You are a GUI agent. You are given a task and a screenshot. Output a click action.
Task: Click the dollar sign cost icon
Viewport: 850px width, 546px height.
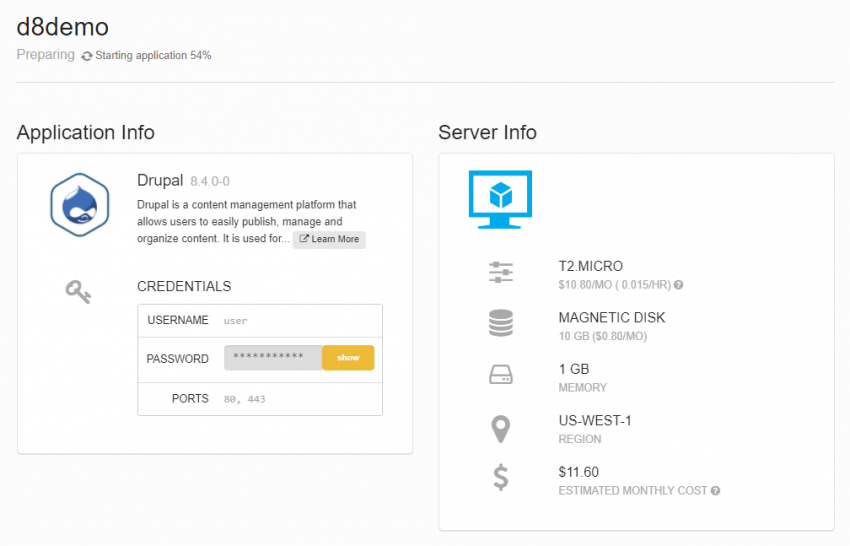[x=501, y=478]
